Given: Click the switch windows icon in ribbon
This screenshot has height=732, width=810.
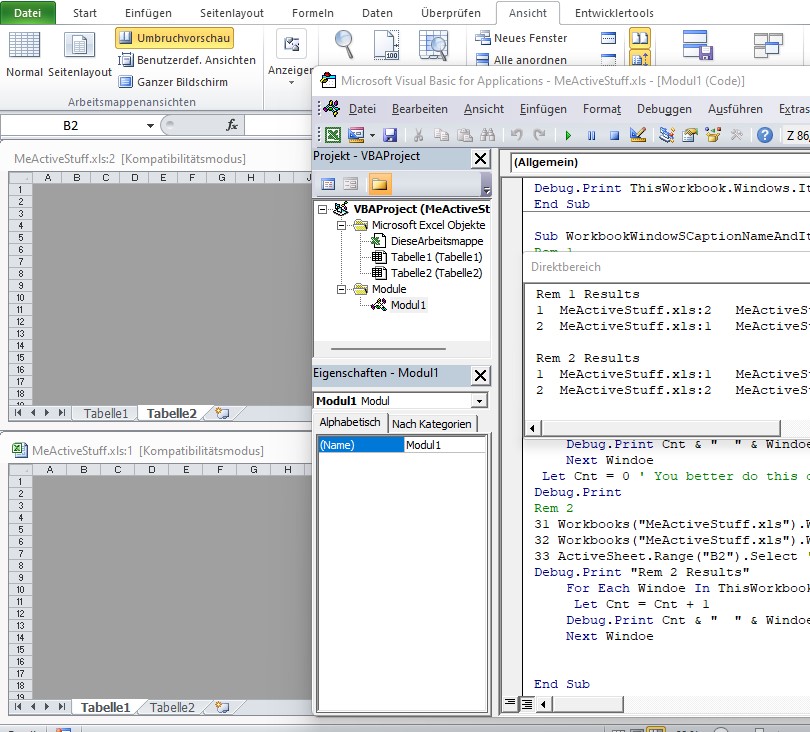Looking at the screenshot, I should (x=768, y=44).
